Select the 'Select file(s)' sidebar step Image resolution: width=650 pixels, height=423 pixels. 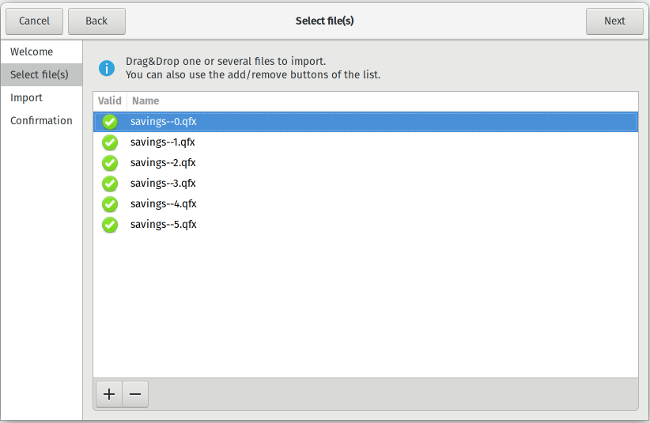[x=39, y=75]
